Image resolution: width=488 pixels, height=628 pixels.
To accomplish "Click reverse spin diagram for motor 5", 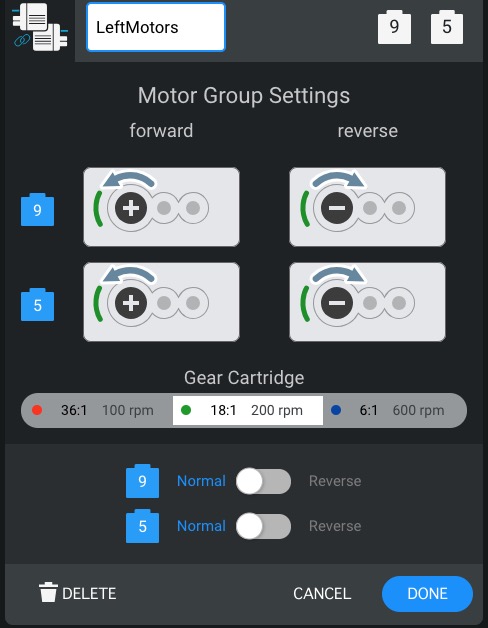I will (367, 302).
